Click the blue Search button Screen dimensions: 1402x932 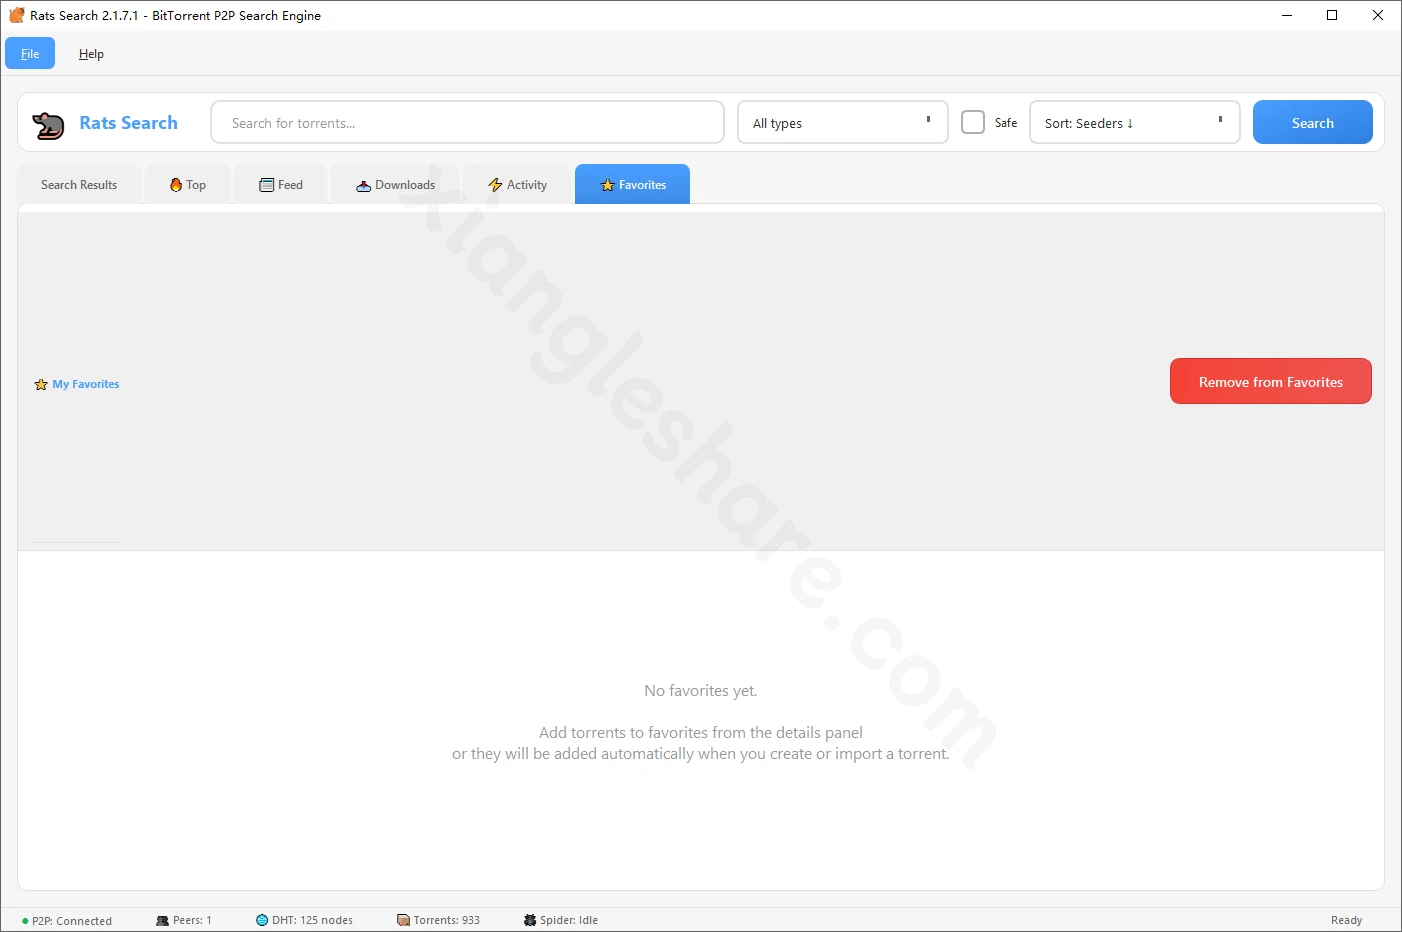coord(1312,122)
